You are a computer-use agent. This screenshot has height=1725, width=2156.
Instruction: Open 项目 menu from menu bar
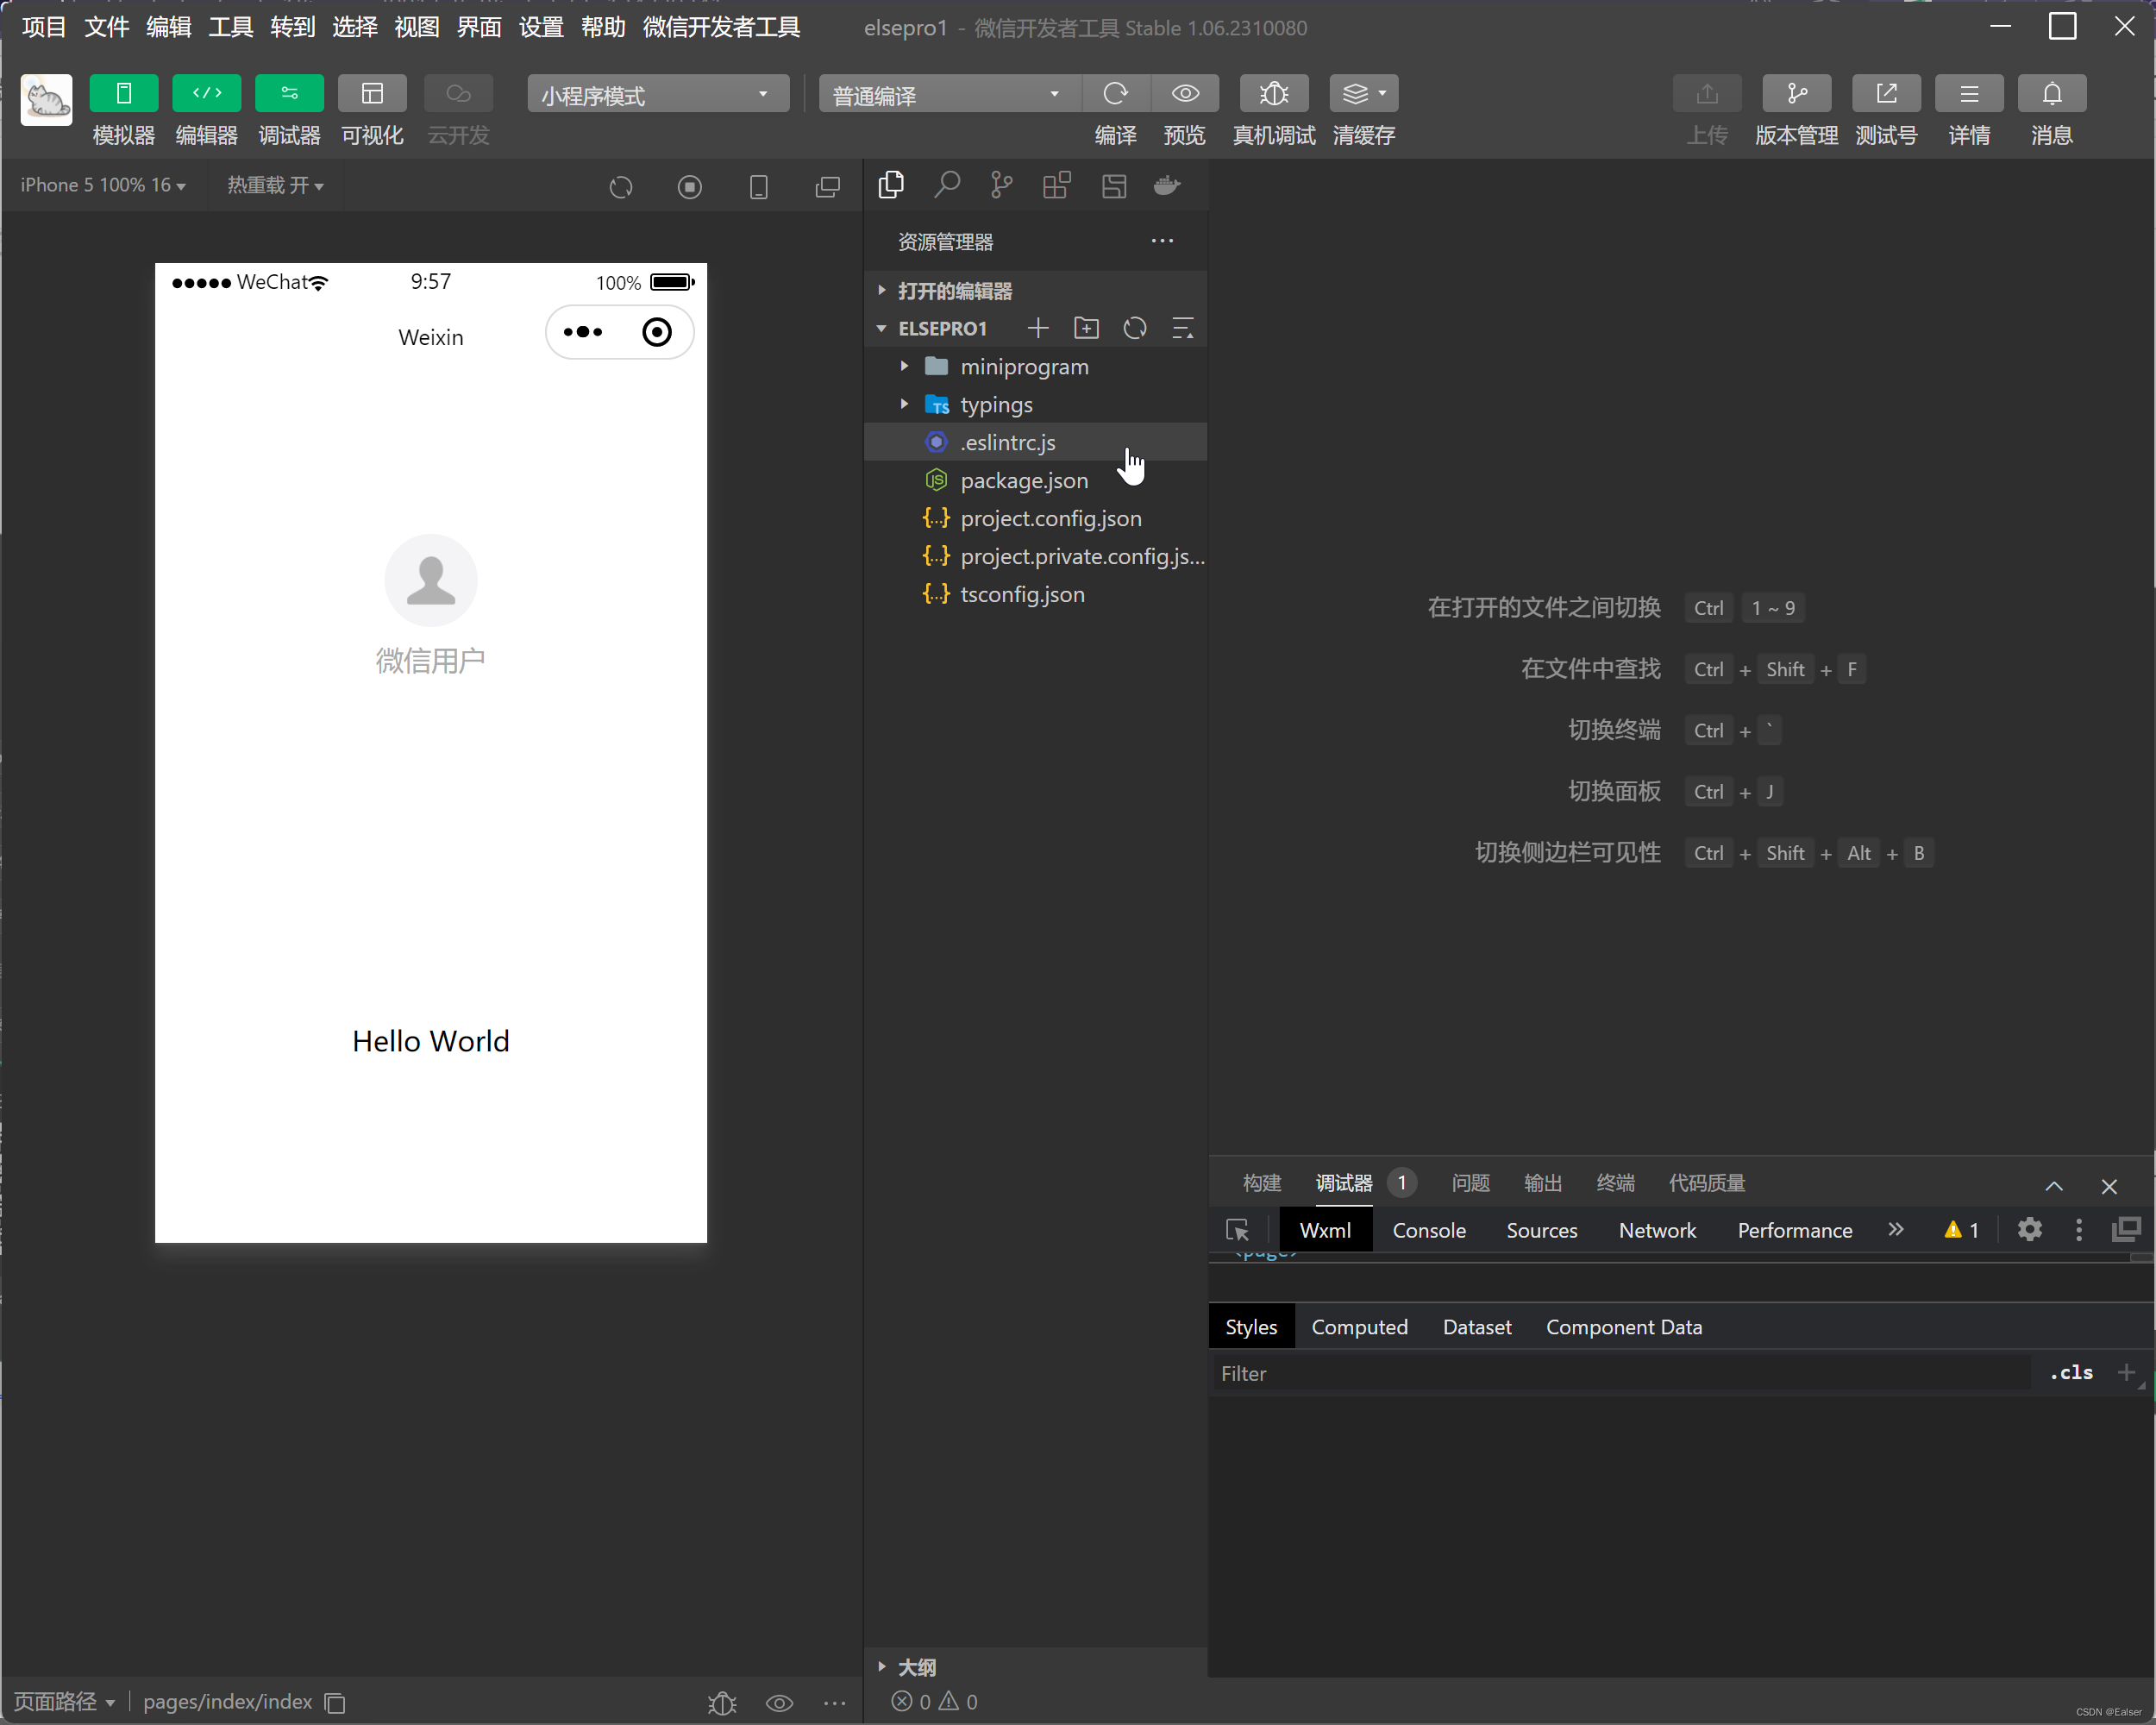point(41,27)
